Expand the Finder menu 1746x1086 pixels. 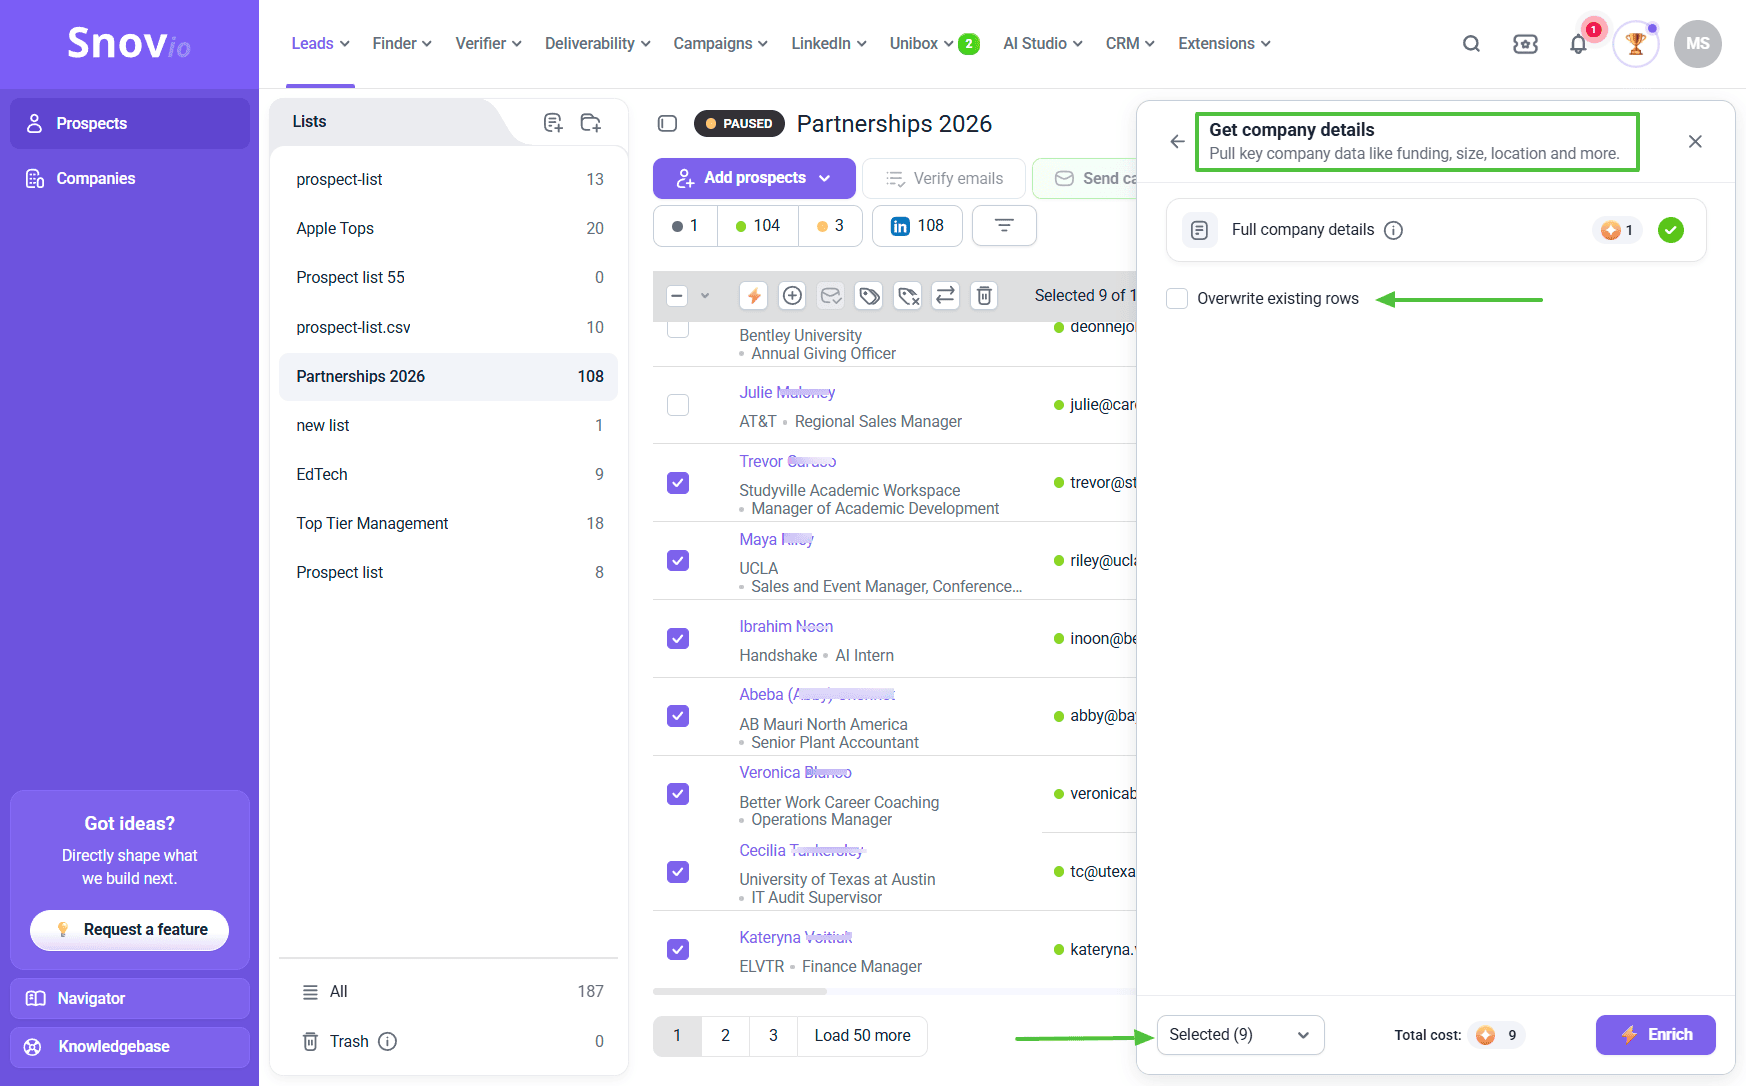click(402, 44)
